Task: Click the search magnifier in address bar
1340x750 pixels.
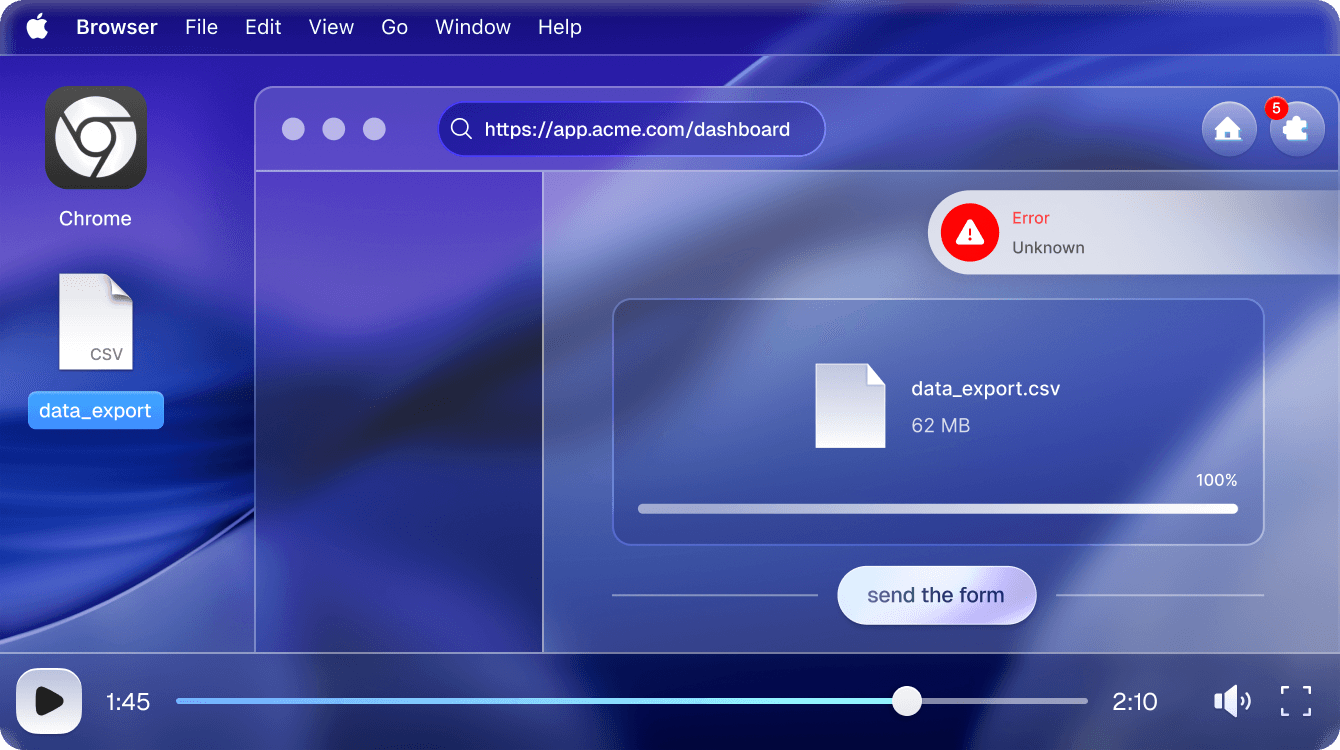Action: 461,129
